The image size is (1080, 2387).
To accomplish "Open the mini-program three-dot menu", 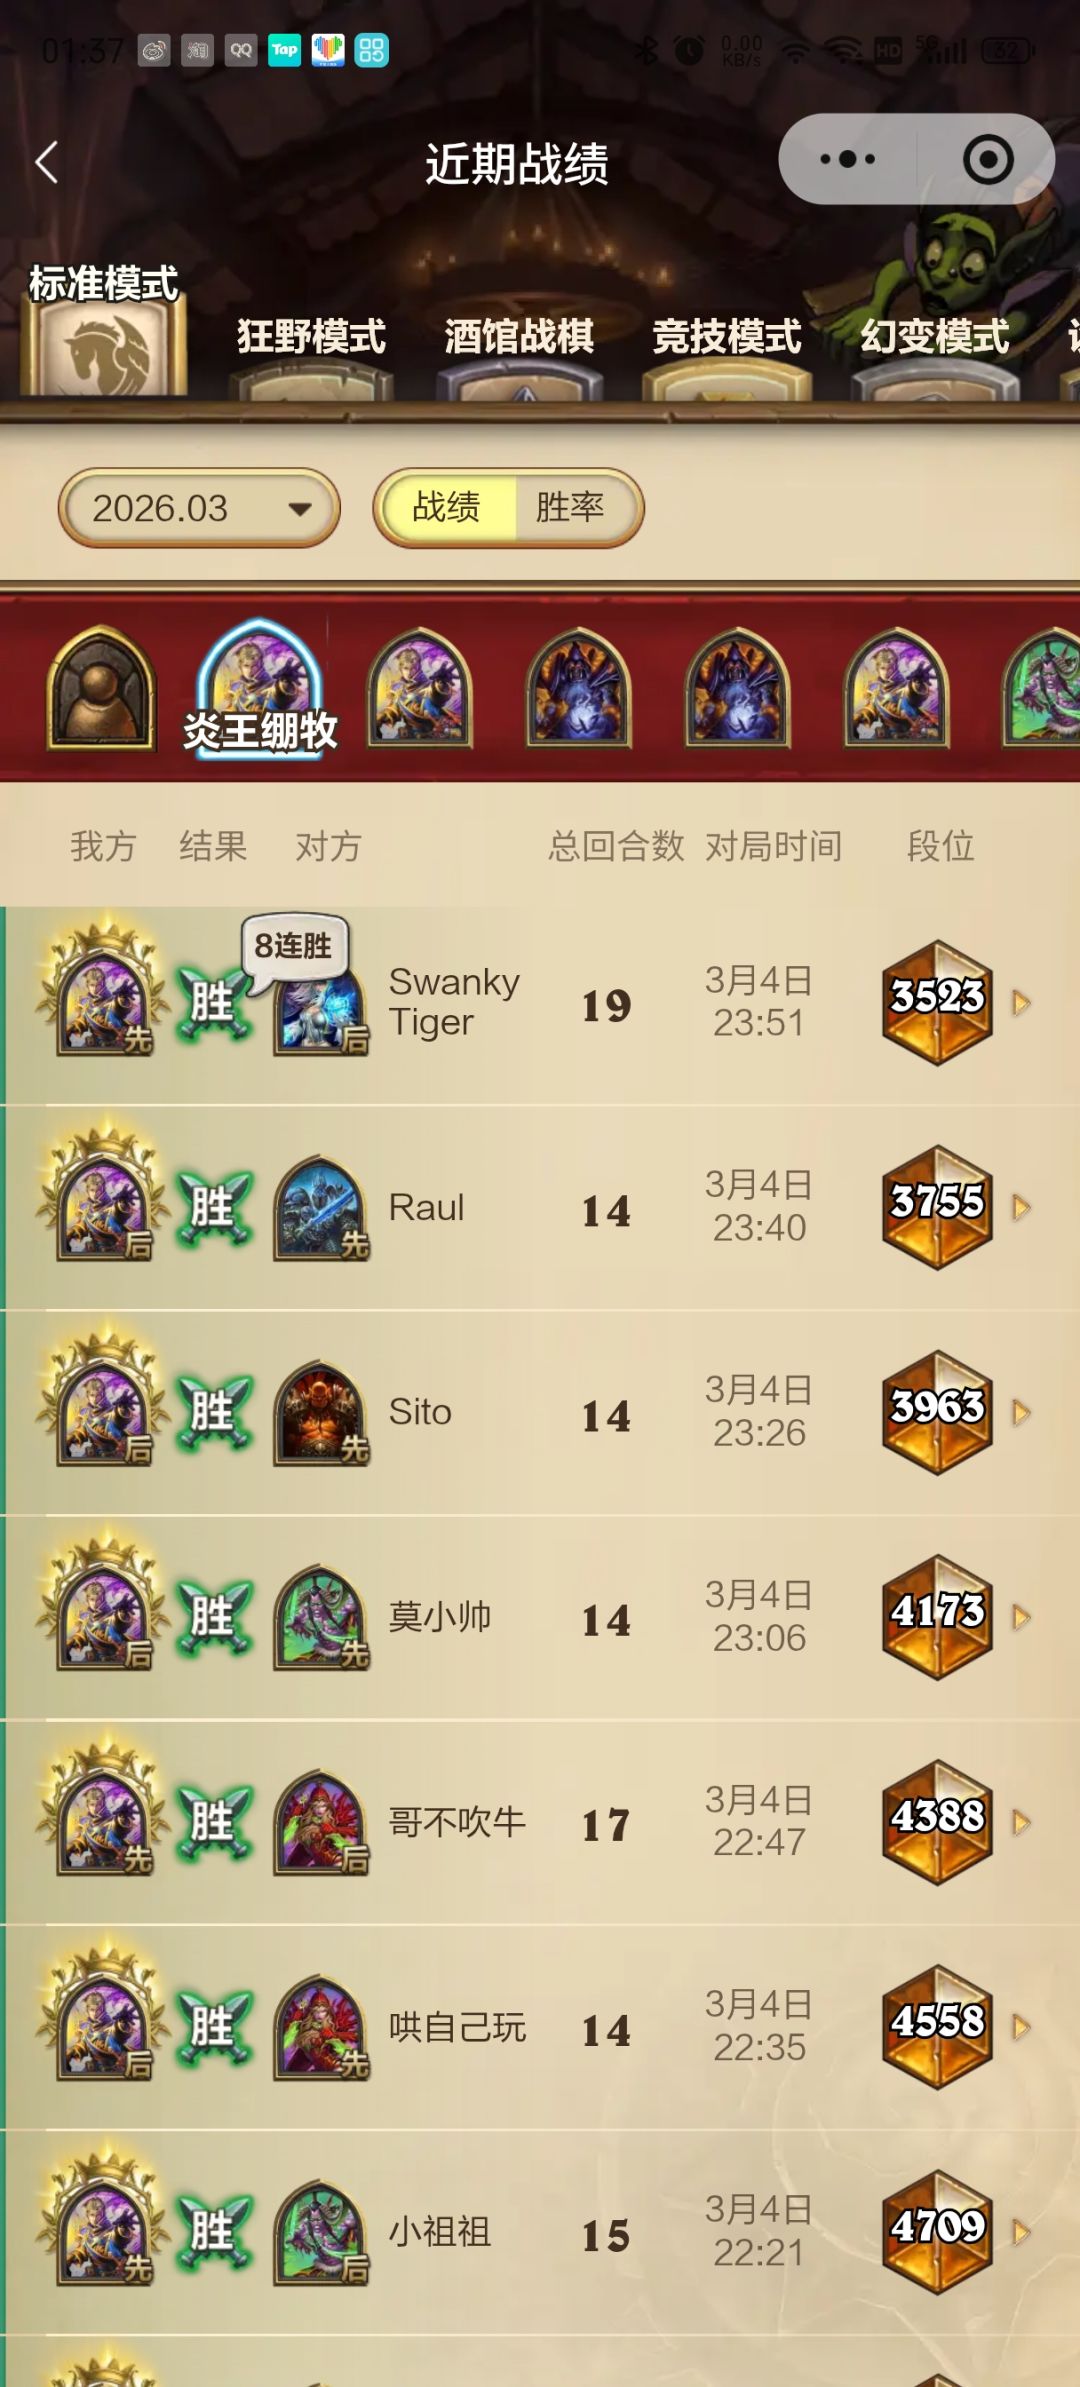I will 847,159.
